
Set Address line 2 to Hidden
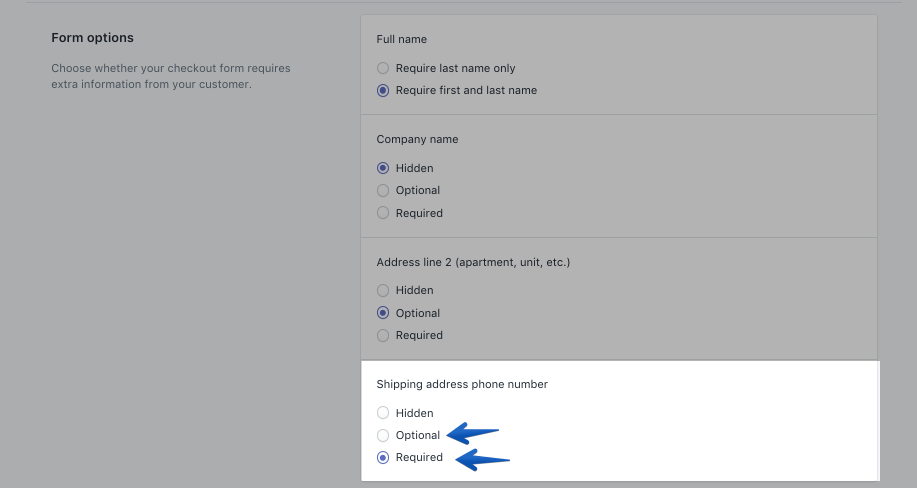click(x=383, y=290)
